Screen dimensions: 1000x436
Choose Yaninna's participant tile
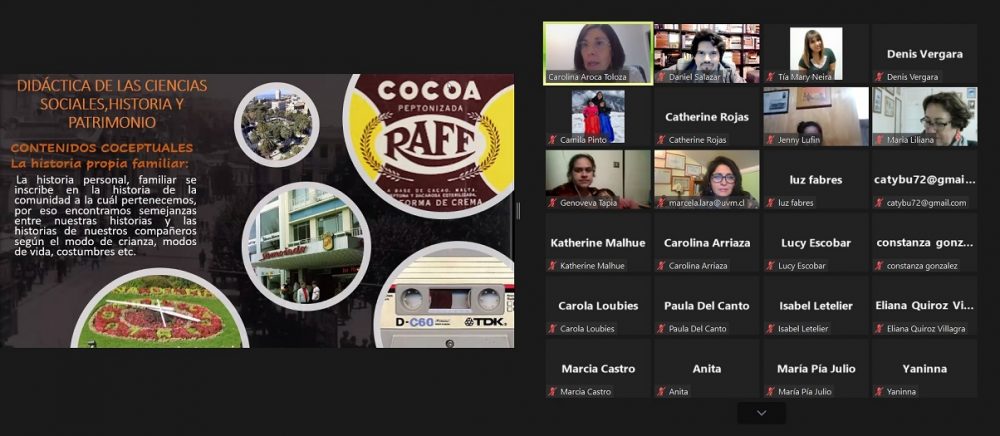pyautogui.click(x=925, y=368)
